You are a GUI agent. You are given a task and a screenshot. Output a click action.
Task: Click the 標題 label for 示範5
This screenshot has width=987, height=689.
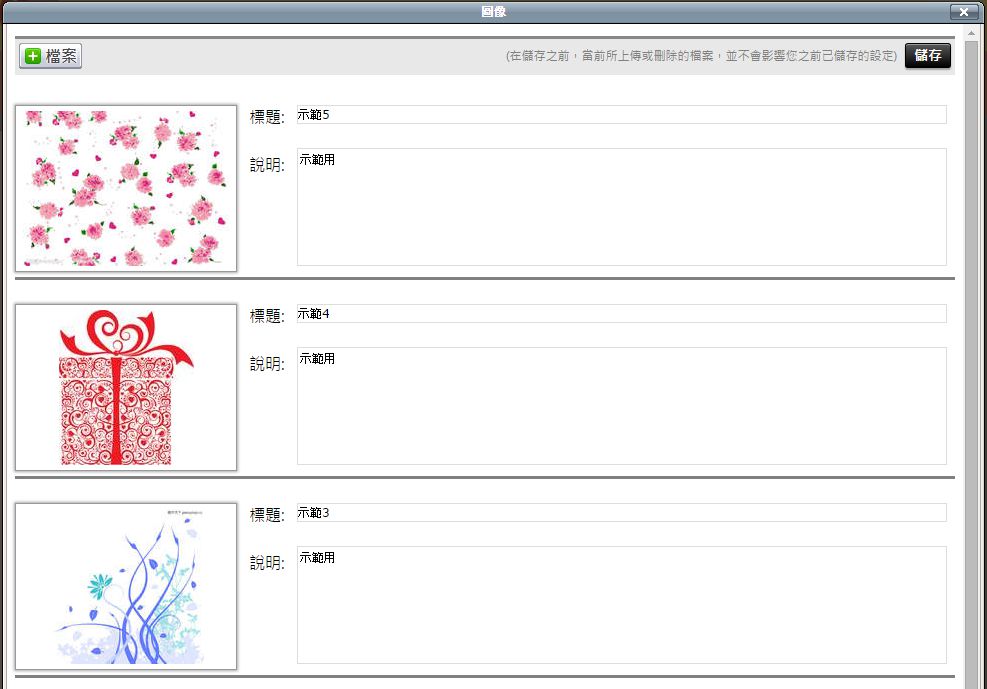tap(267, 117)
